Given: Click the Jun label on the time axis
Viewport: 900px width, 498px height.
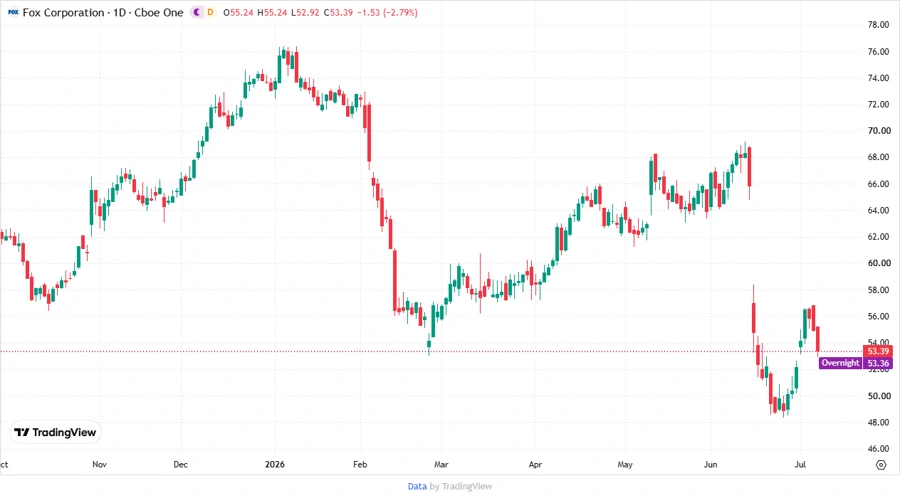Looking at the screenshot, I should [711, 465].
